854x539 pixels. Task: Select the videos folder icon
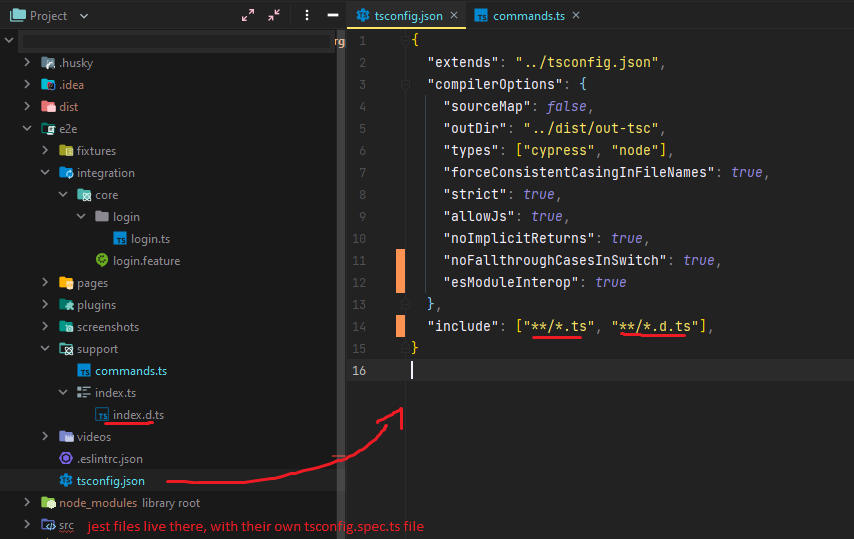(66, 437)
